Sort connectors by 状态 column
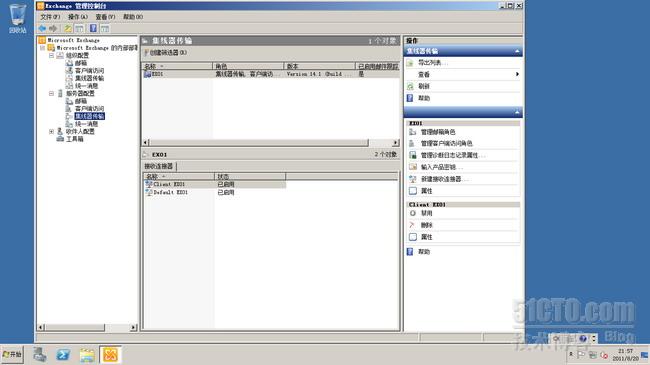The width and height of the screenshot is (650, 365). click(250, 177)
